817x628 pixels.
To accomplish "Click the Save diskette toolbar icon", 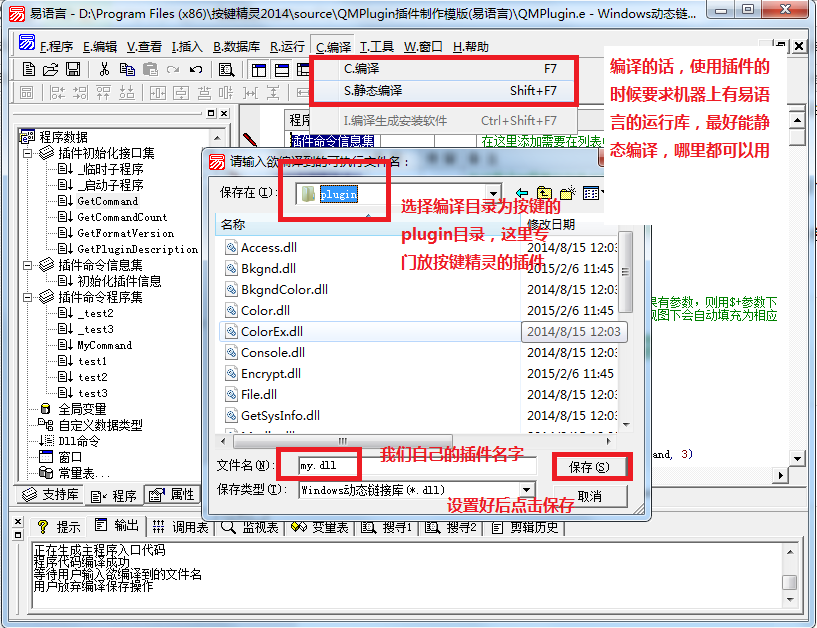I will coord(73,69).
